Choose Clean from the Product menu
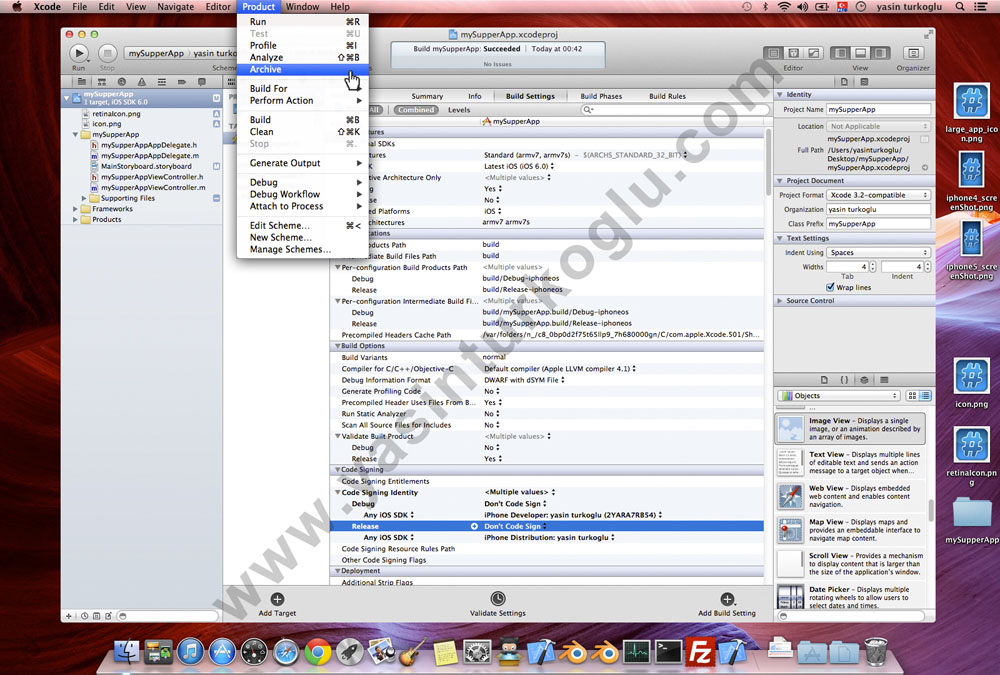1000x675 pixels. pyautogui.click(x=302, y=132)
